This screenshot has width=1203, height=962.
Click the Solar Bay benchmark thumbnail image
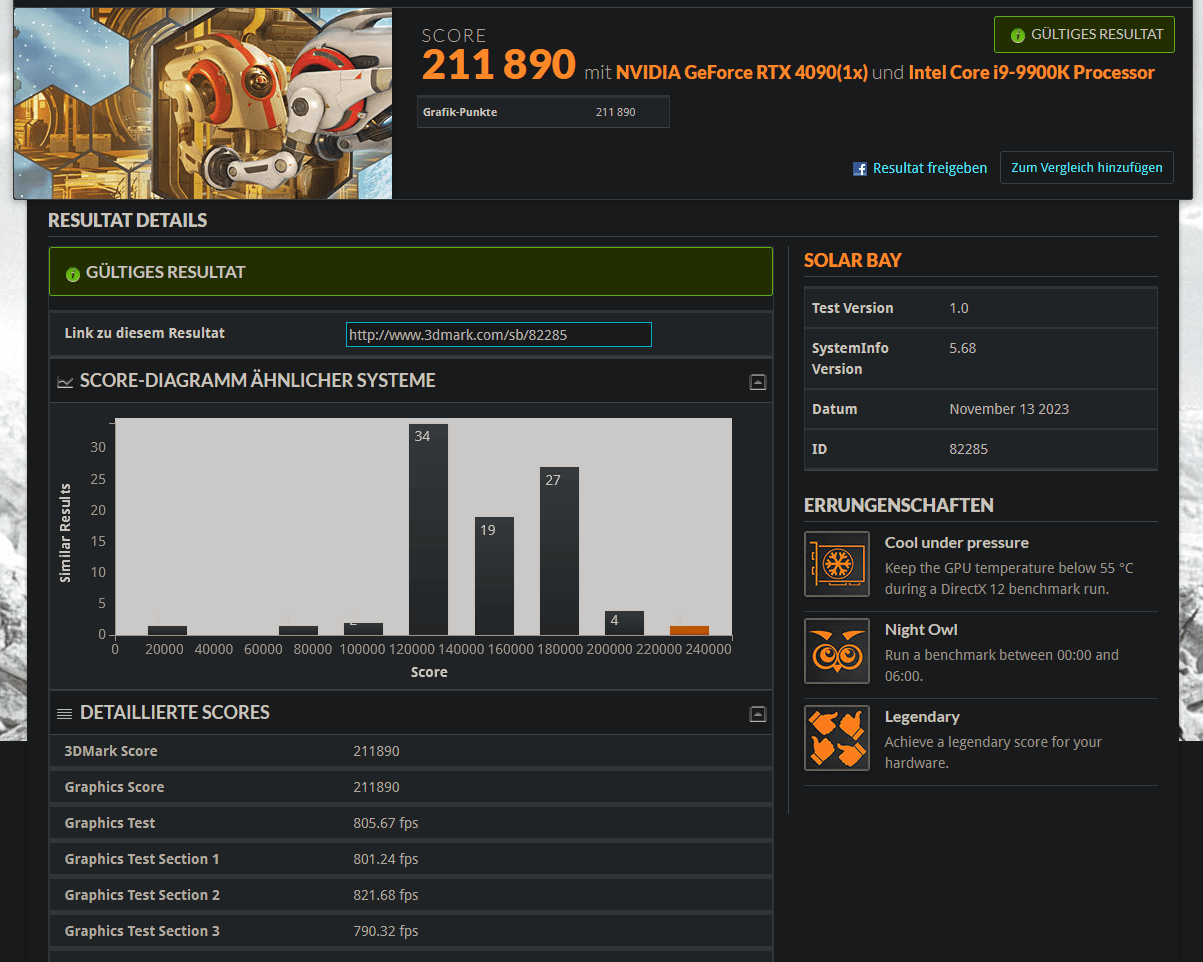[x=203, y=103]
